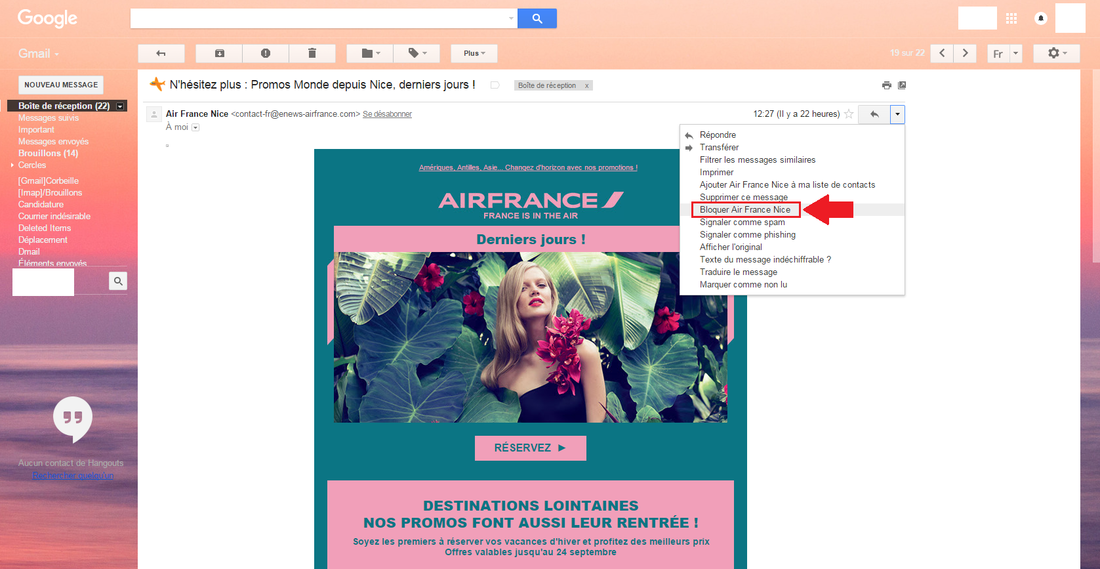Open Deleted Items label

click(x=44, y=228)
